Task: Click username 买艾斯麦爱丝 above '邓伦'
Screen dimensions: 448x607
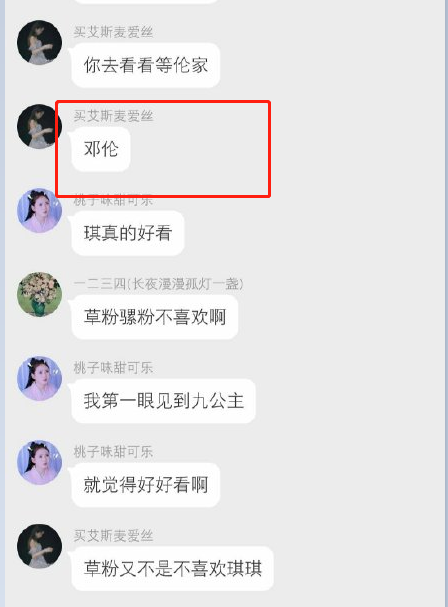Action: click(x=113, y=116)
